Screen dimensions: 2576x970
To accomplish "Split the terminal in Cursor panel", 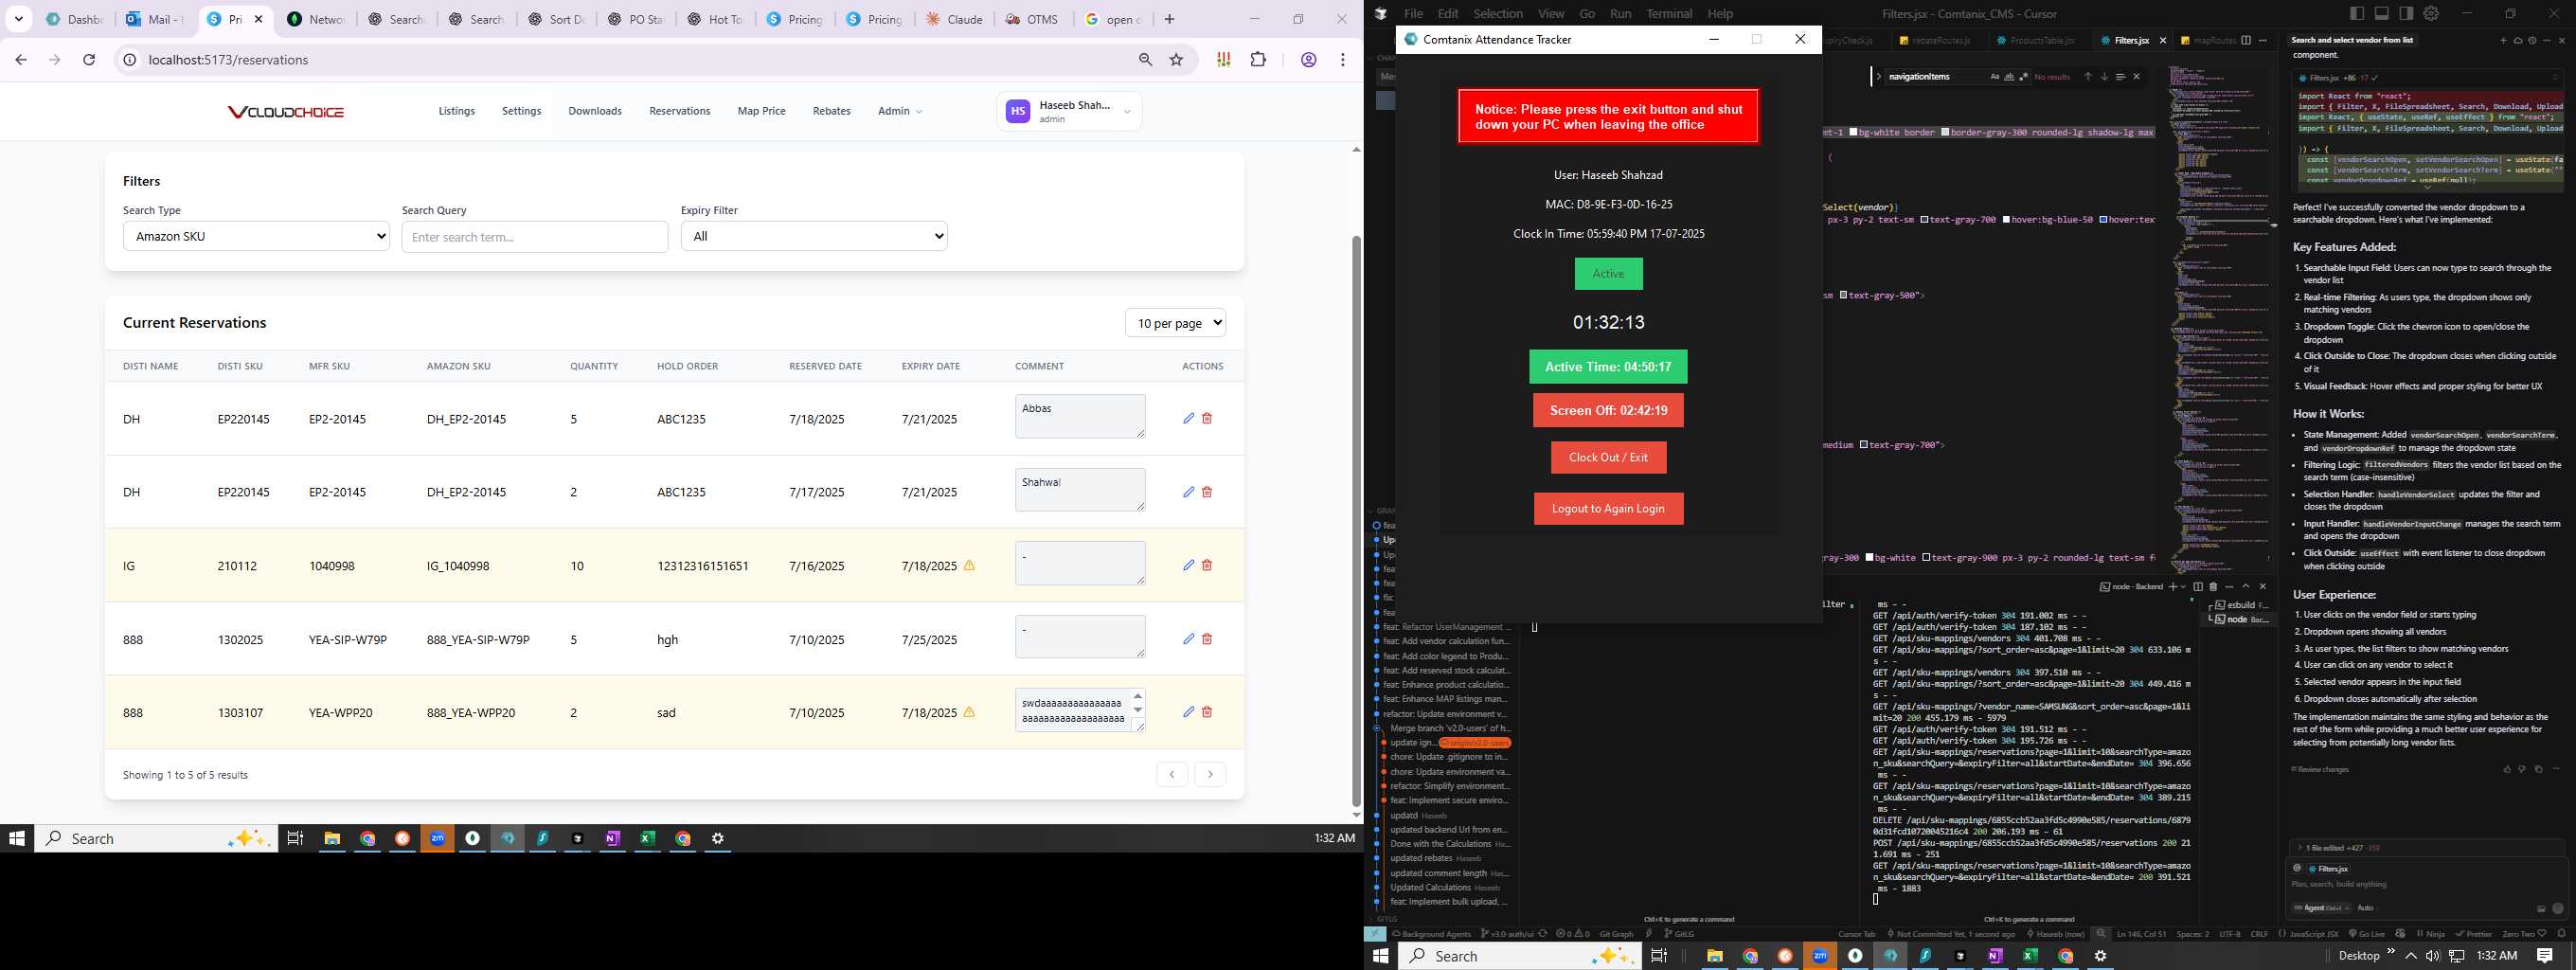I will [2198, 587].
